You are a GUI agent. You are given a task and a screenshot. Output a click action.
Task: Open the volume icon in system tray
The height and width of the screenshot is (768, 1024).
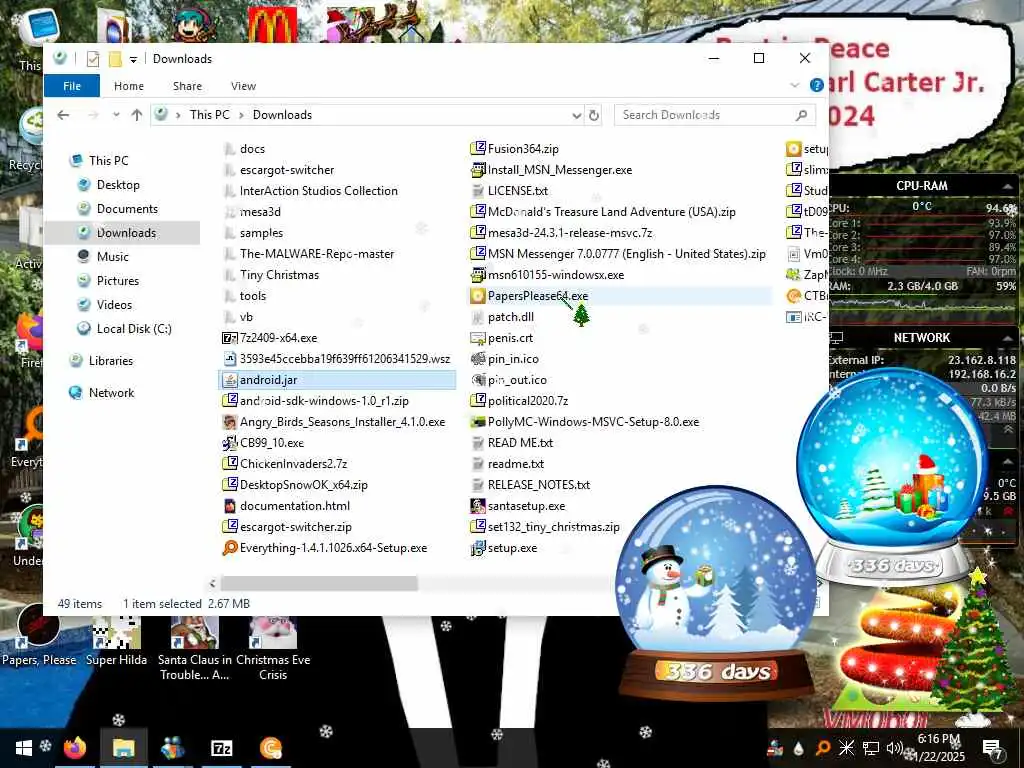[x=894, y=748]
